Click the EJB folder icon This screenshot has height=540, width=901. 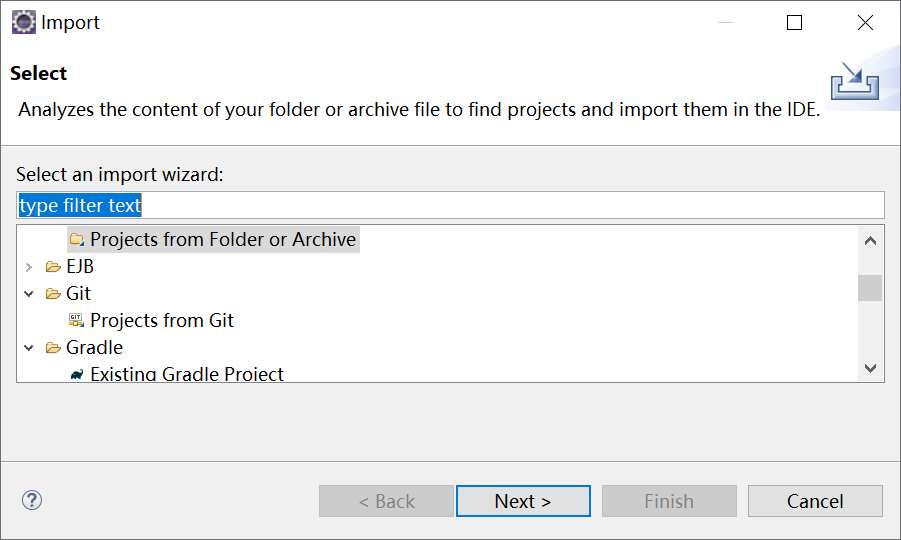(x=53, y=267)
